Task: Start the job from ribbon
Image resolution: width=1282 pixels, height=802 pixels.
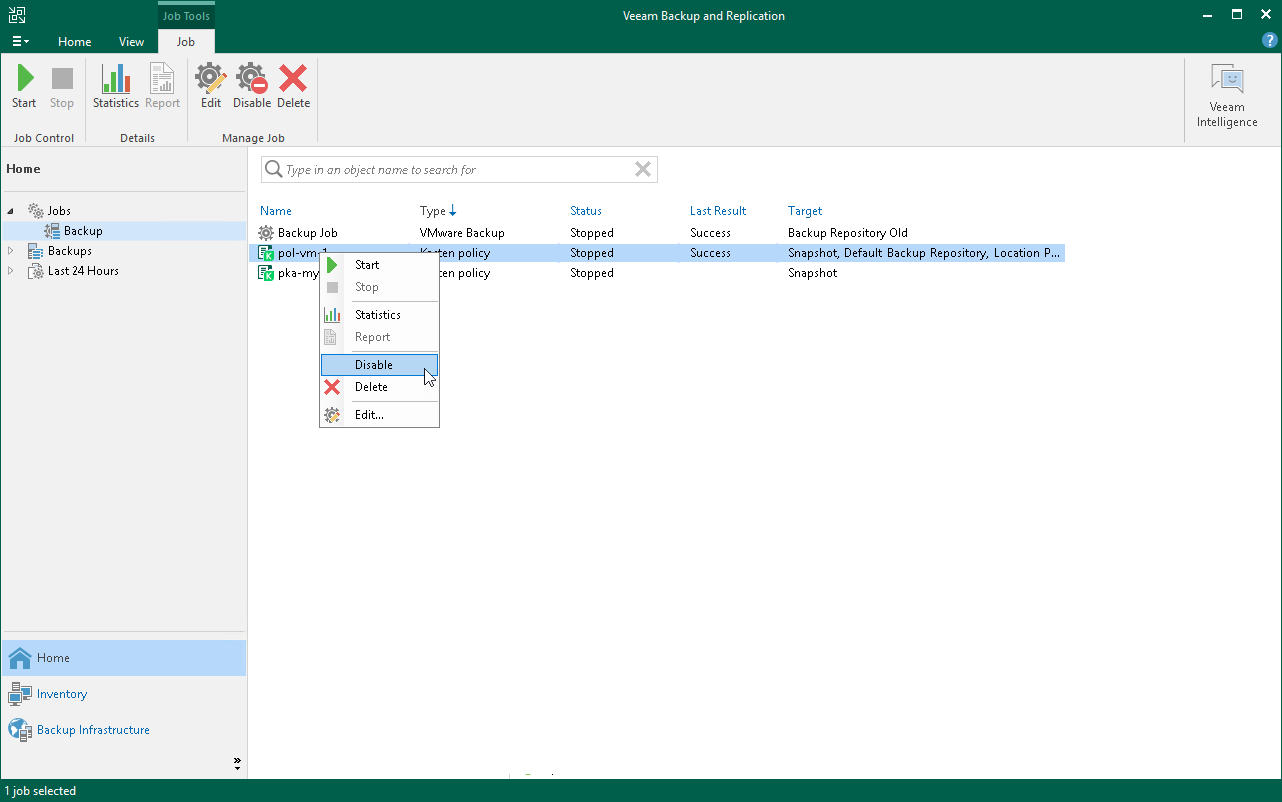Action: click(x=24, y=87)
